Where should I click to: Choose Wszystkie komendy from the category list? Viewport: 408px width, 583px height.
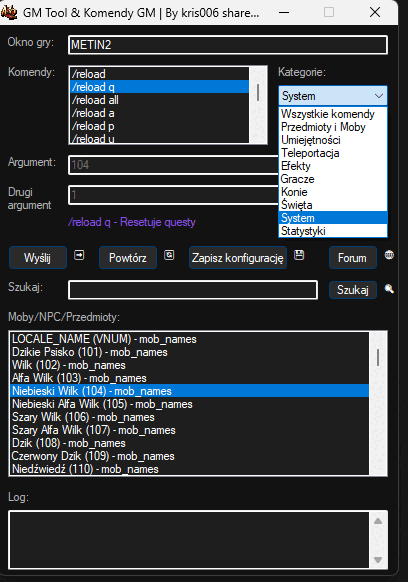(x=333, y=114)
